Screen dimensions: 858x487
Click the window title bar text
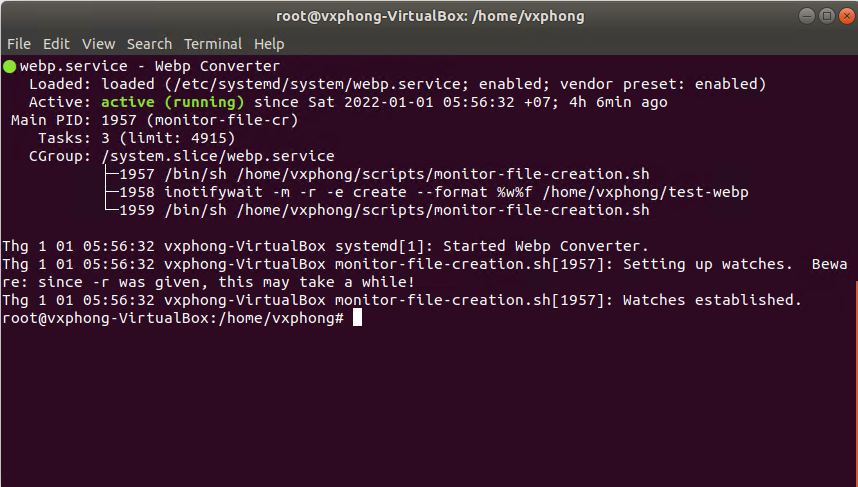pos(429,16)
